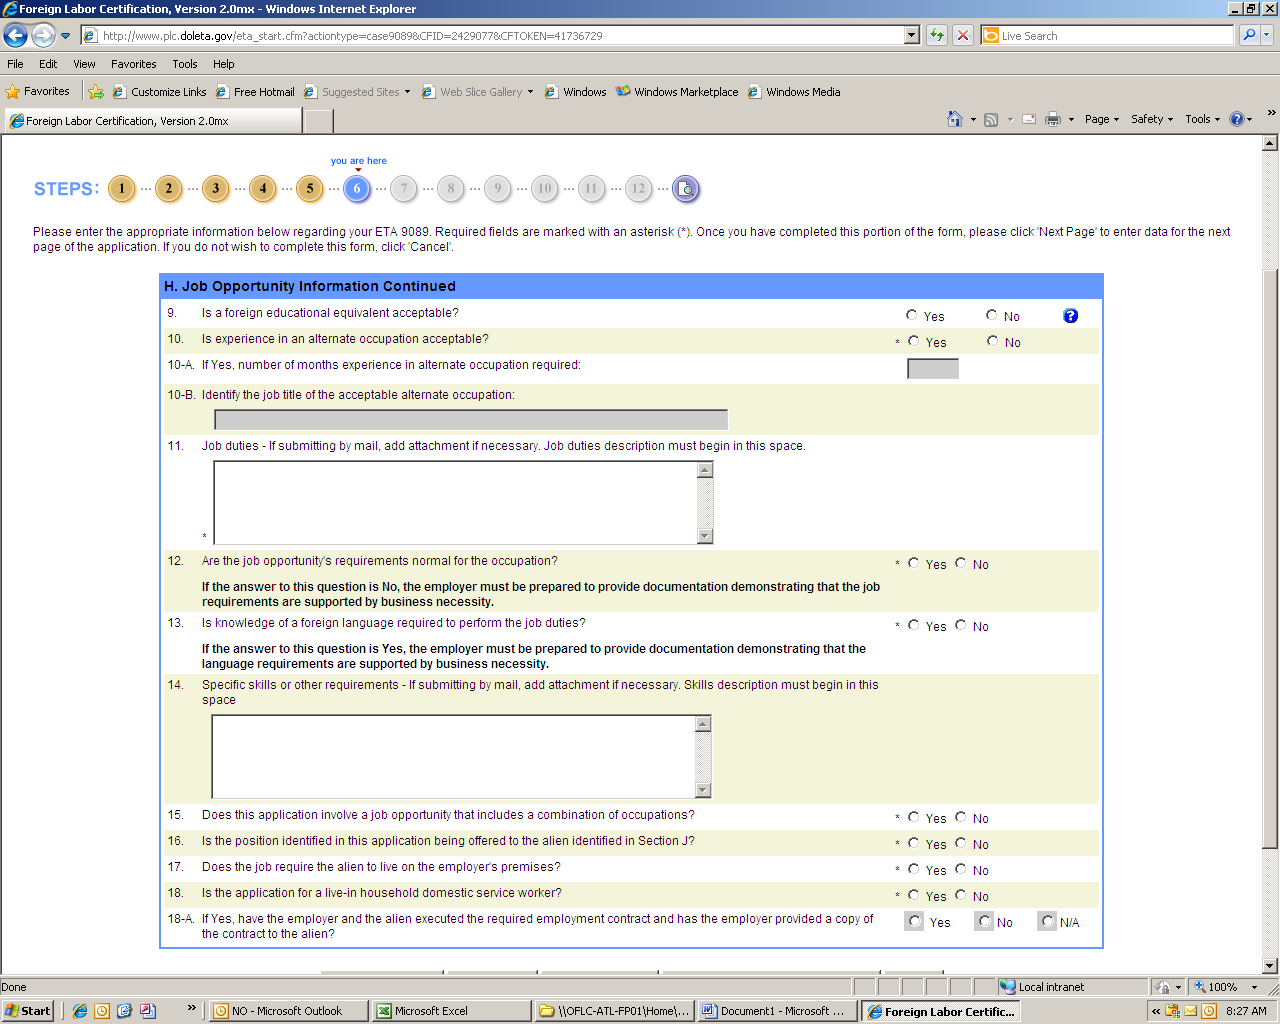Click the Print icon in command bar
1280x1024 pixels.
point(1052,119)
